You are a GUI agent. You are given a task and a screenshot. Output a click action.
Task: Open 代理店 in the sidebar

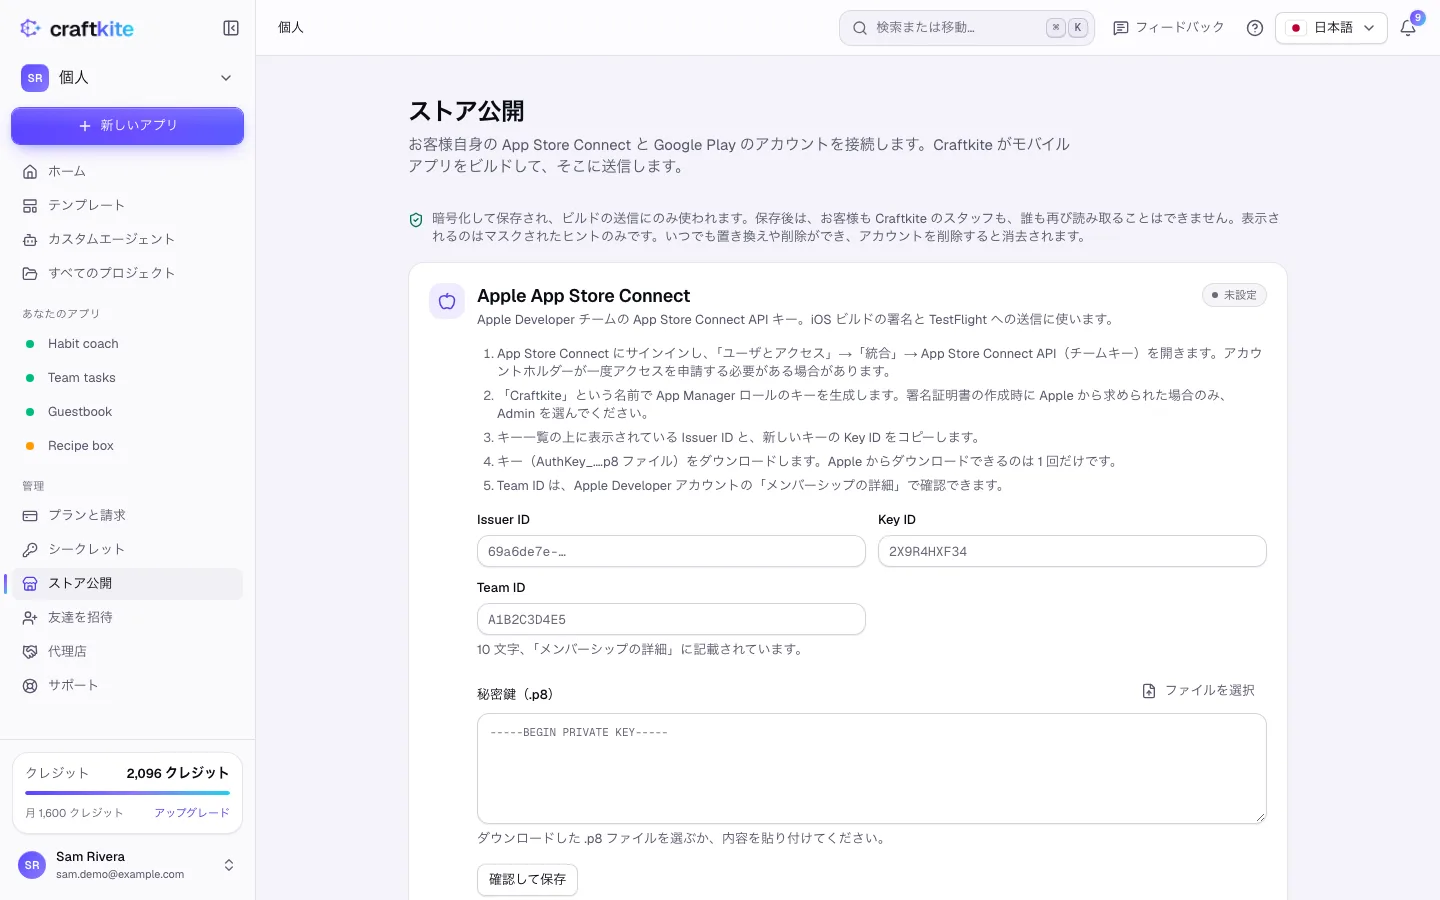pos(128,651)
